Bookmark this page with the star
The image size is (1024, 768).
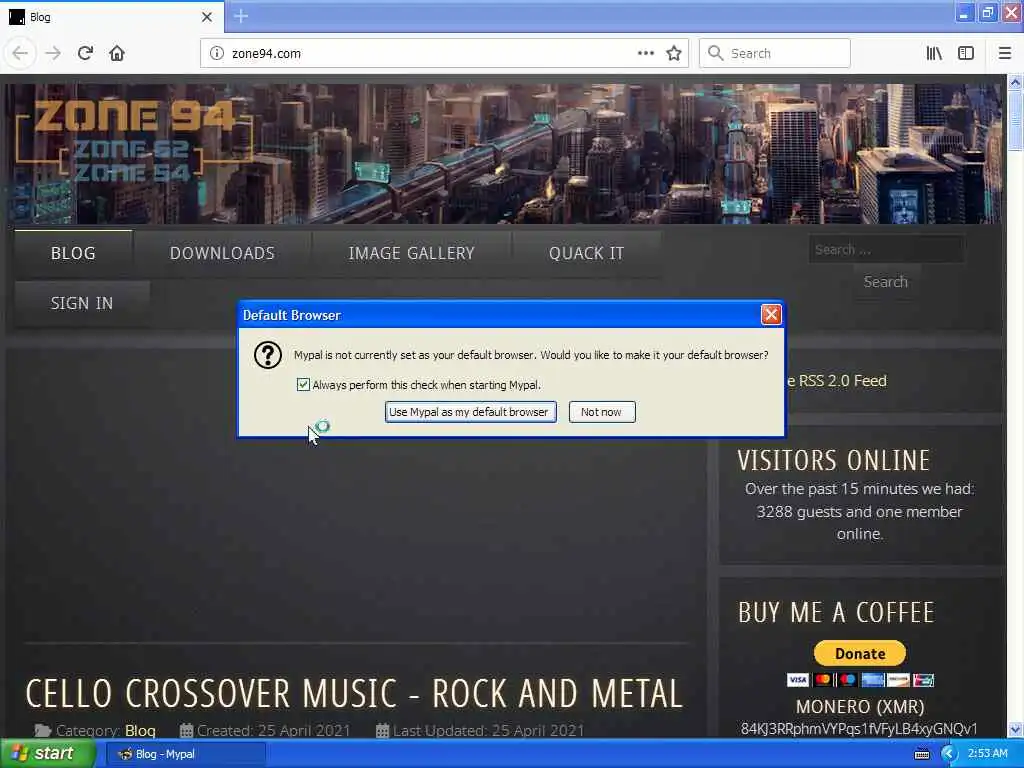pos(674,54)
